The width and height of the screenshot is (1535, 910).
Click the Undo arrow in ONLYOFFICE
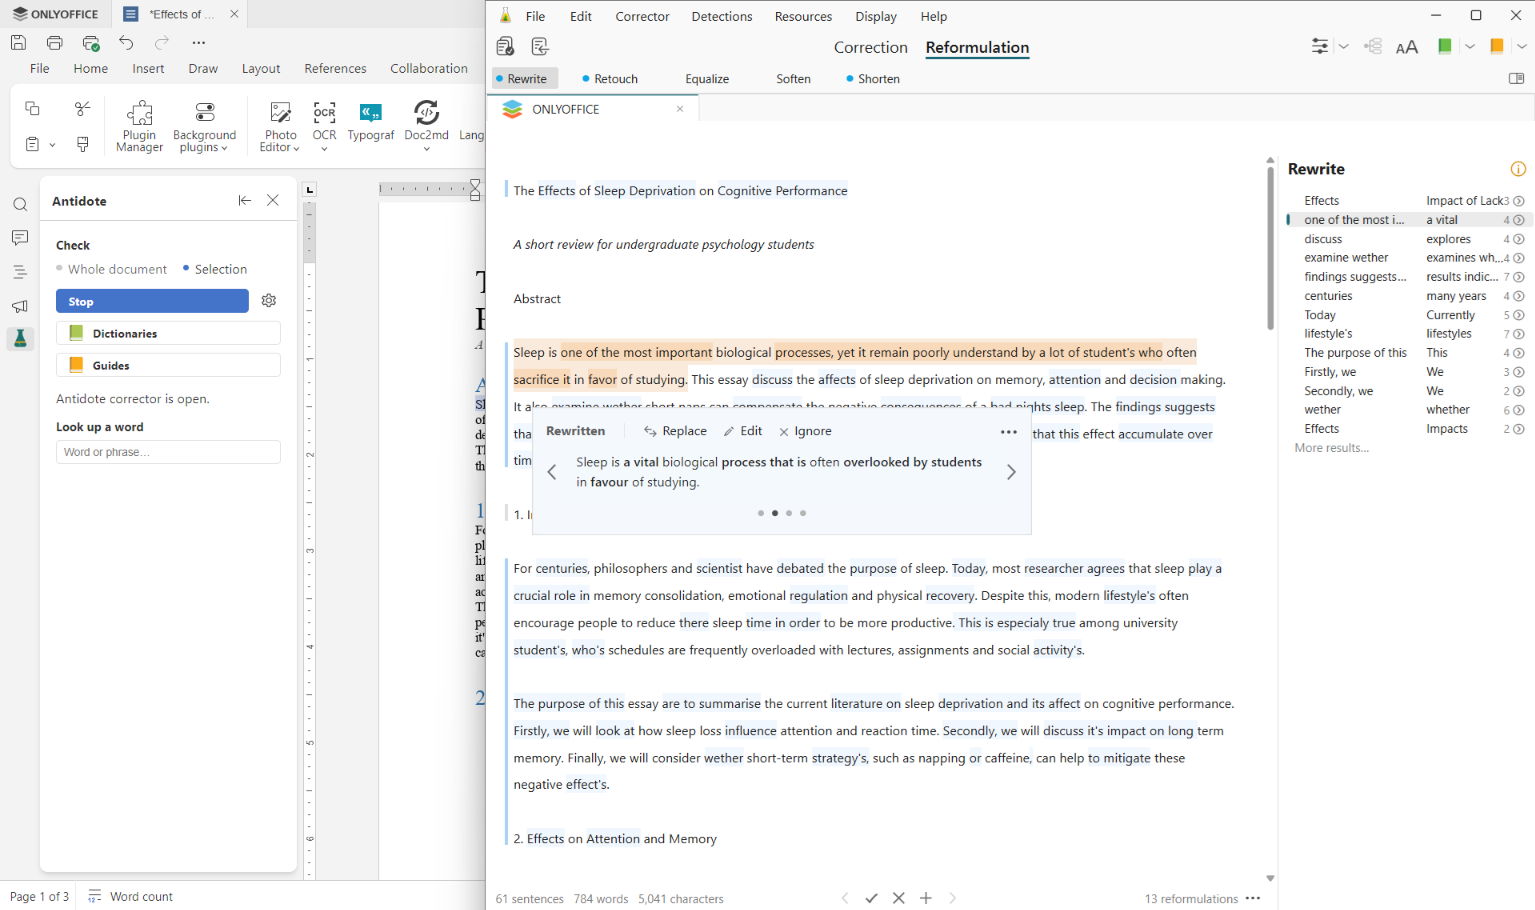coord(126,43)
